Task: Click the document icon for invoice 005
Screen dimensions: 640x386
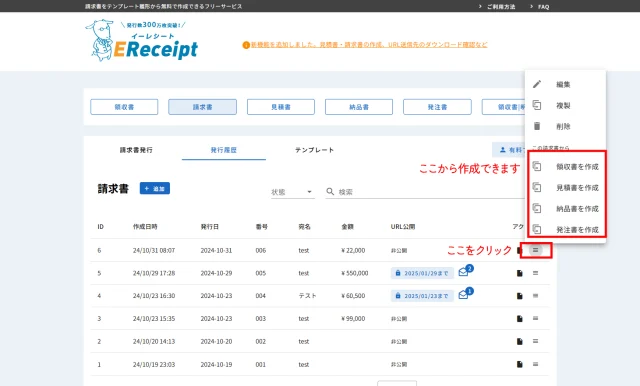Action: [520, 273]
